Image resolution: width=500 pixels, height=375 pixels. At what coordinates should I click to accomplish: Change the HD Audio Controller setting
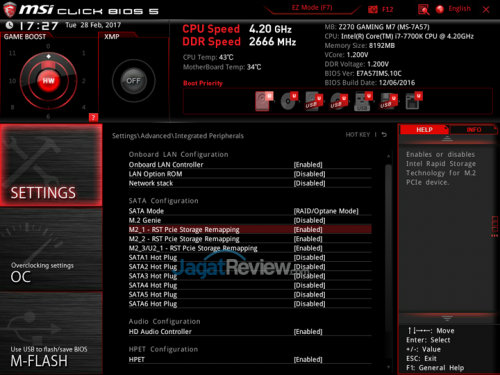click(250, 332)
